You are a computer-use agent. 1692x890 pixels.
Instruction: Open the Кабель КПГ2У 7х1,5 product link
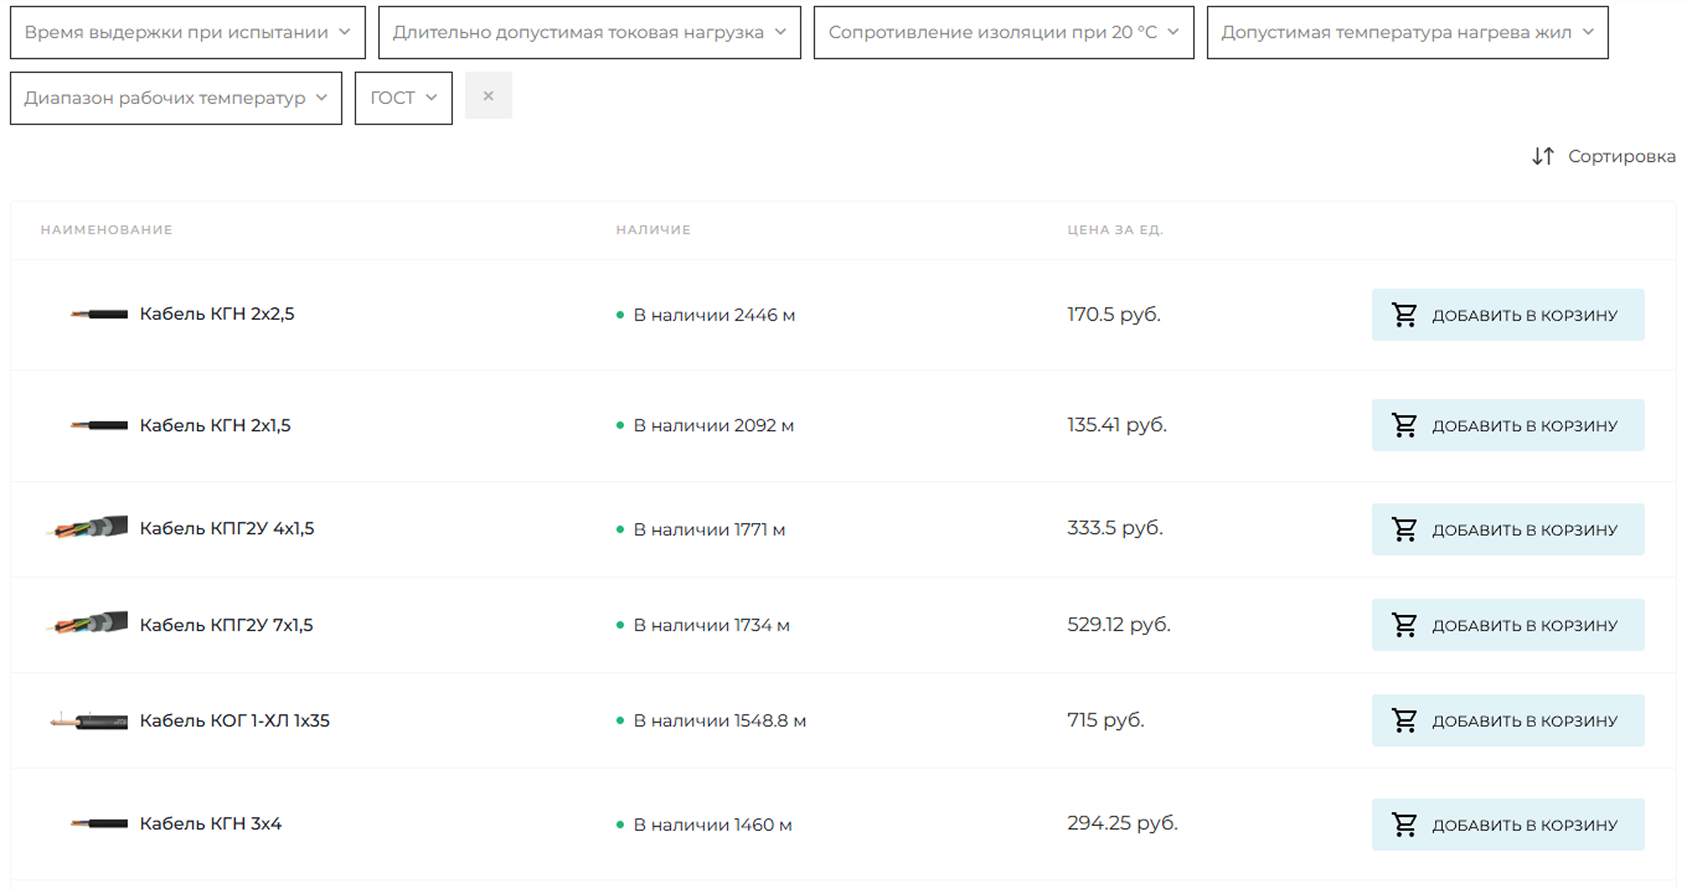pos(226,625)
